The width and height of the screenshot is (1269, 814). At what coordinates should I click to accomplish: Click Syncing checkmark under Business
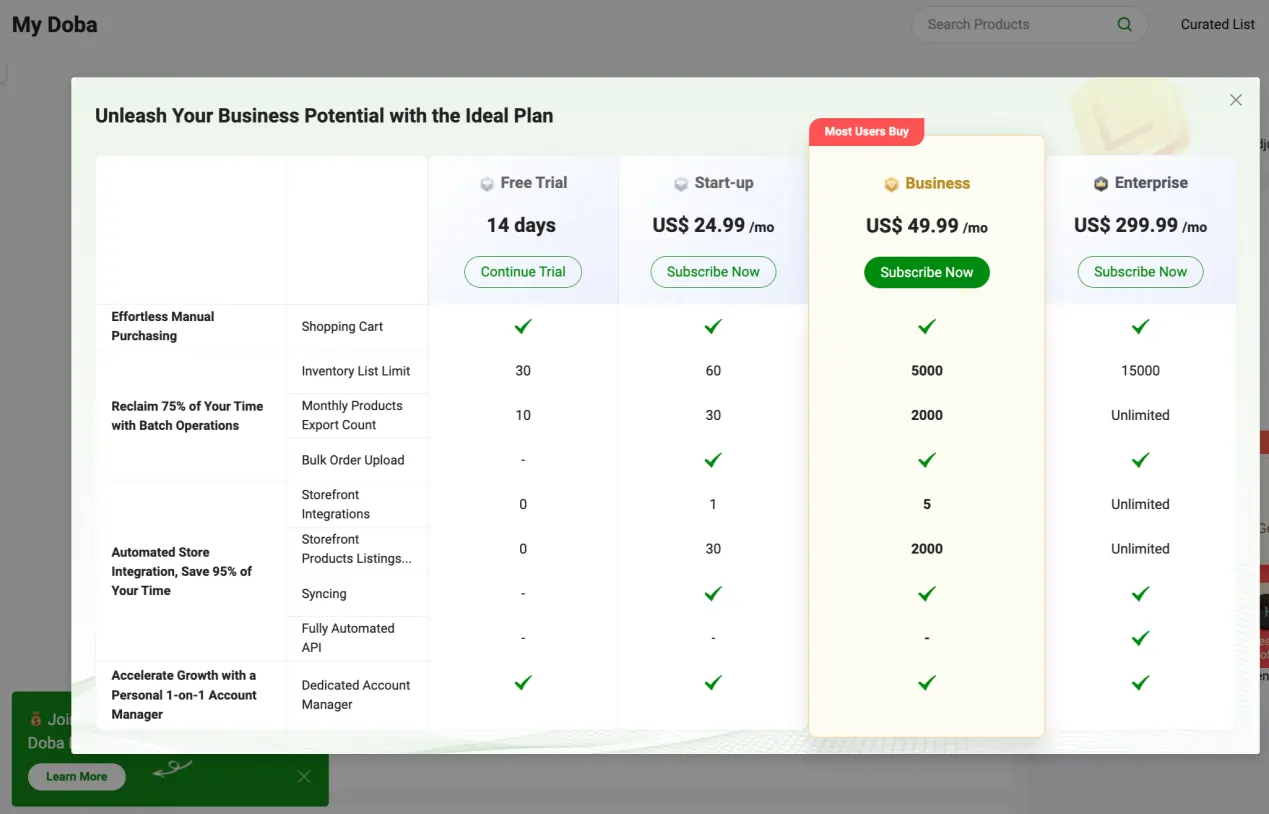pos(927,594)
